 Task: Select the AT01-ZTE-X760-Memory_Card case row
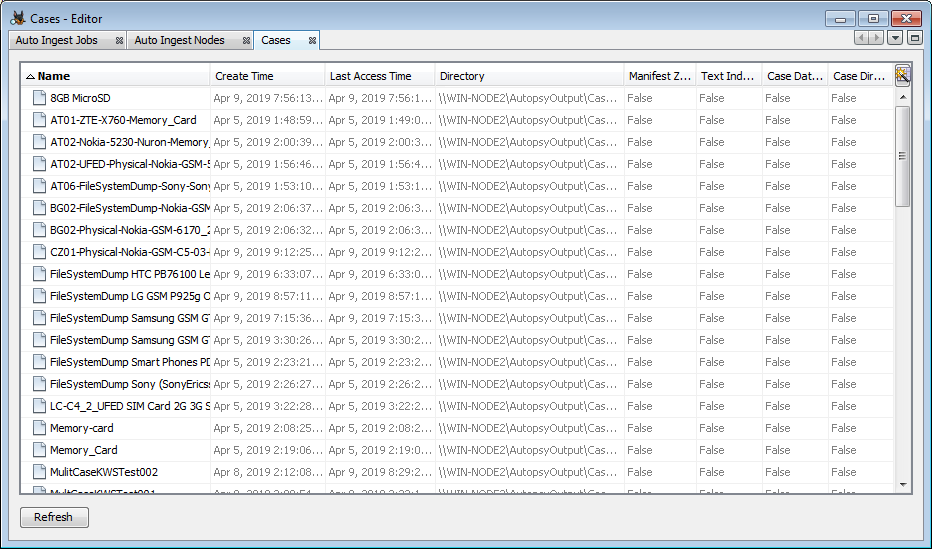click(x=123, y=120)
